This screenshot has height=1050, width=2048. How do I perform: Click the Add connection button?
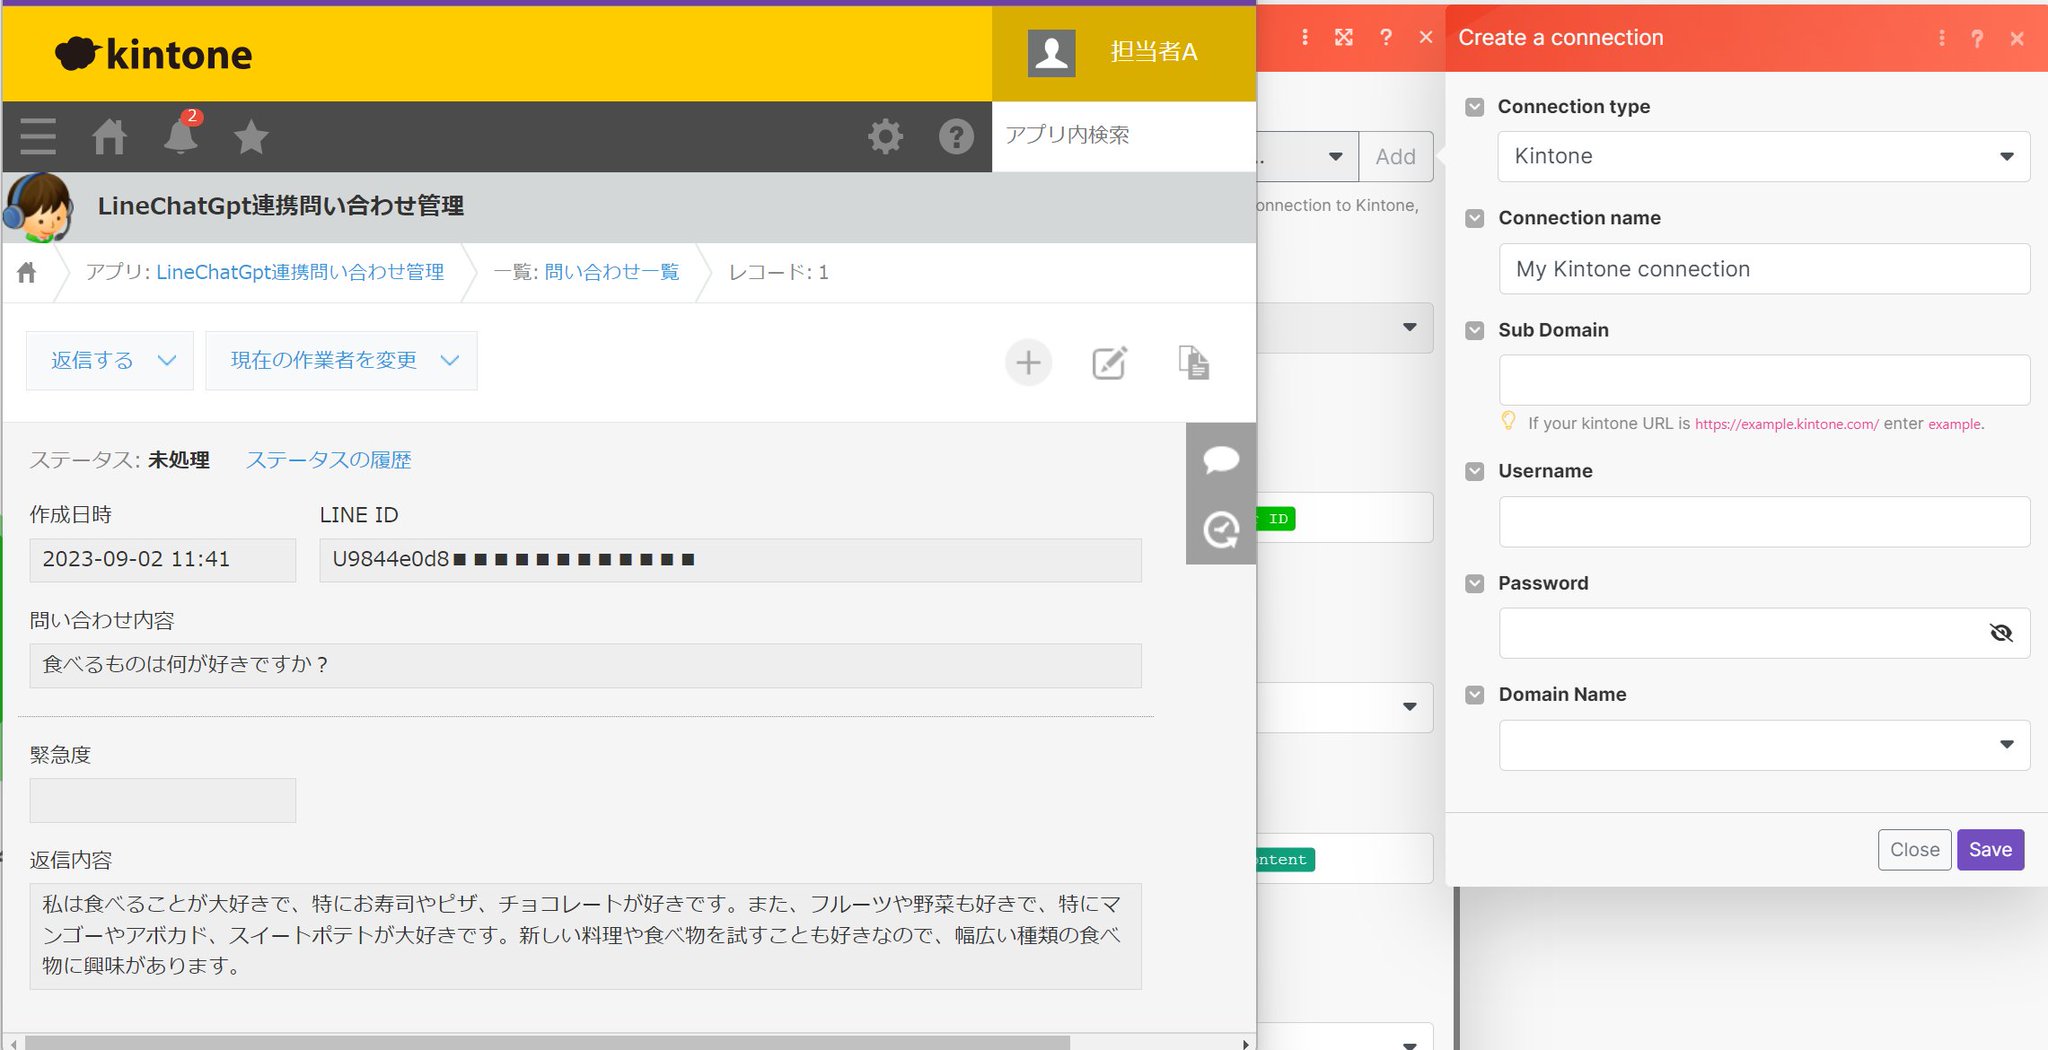pos(1395,157)
